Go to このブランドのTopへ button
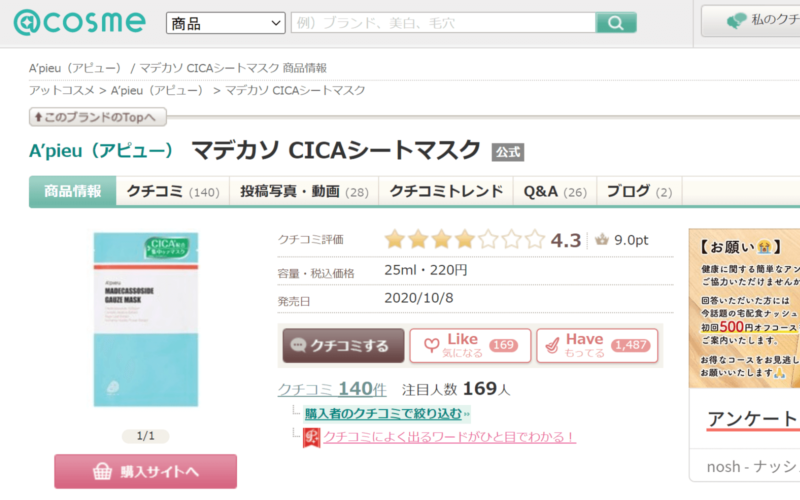This screenshot has height=500, width=800. pos(97,117)
